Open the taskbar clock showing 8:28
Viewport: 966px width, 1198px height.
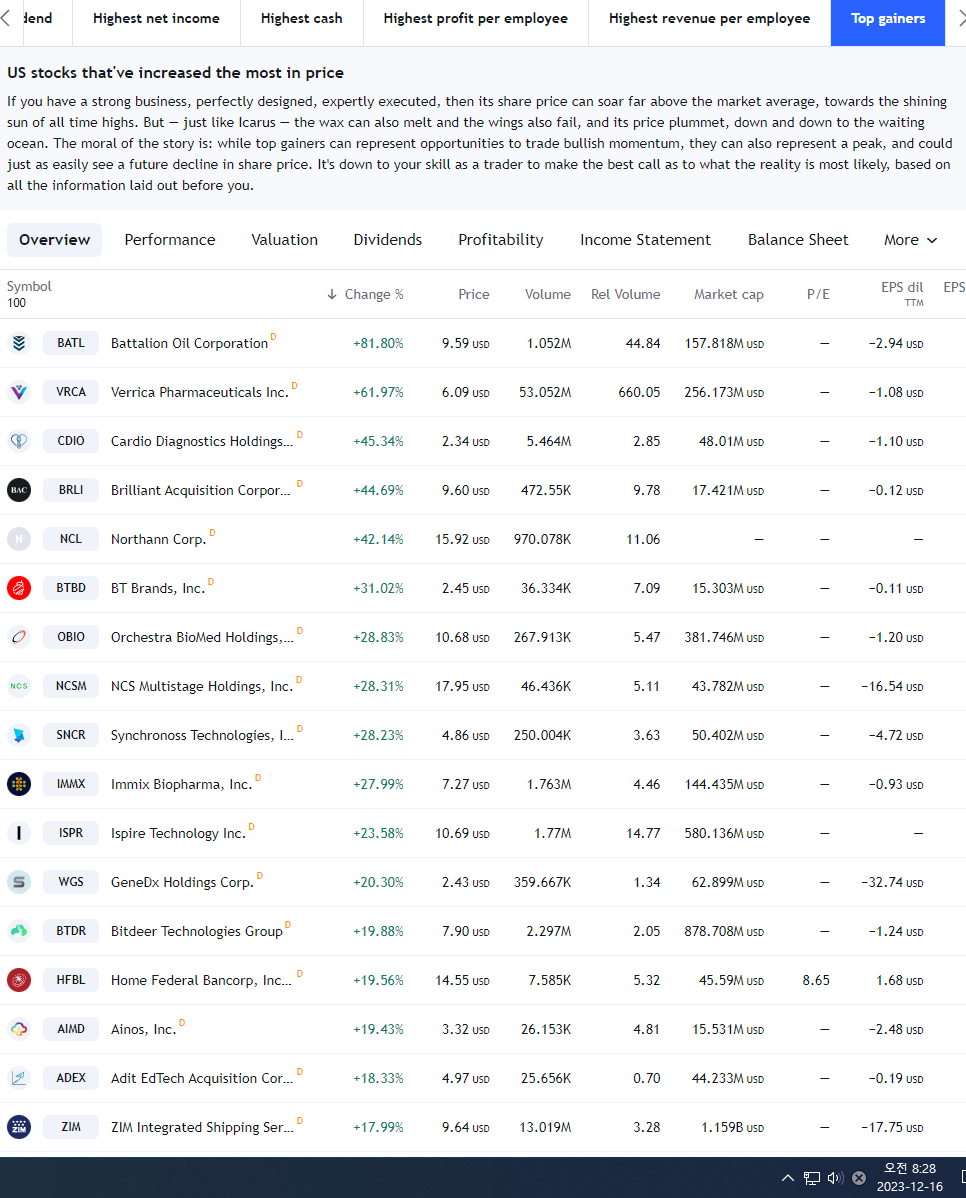tap(909, 1177)
